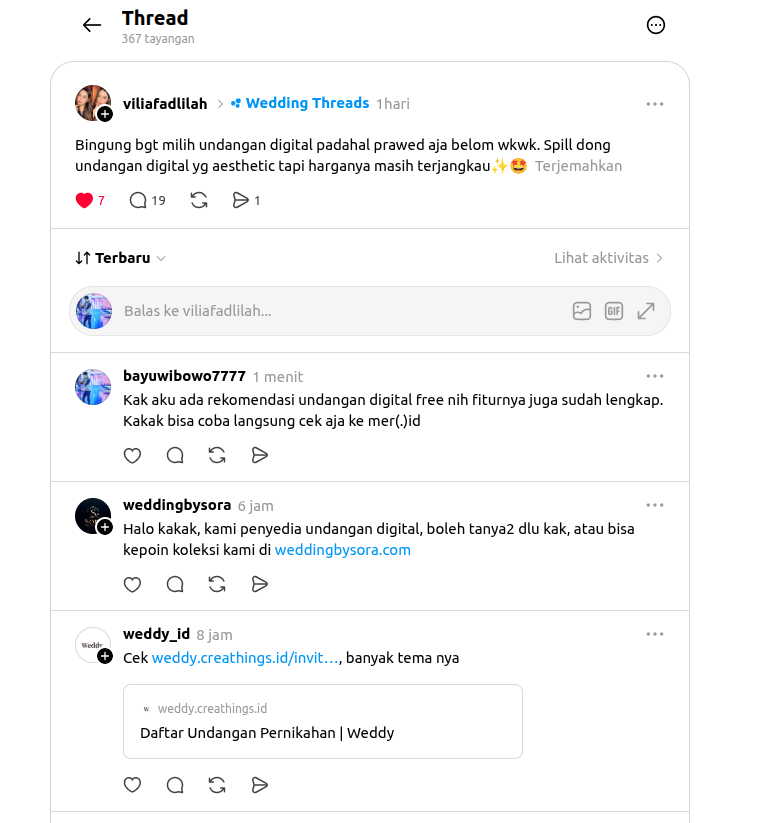Follow weddy_id via plus badge on avatar
Image resolution: width=769 pixels, height=823 pixels.
[105, 656]
